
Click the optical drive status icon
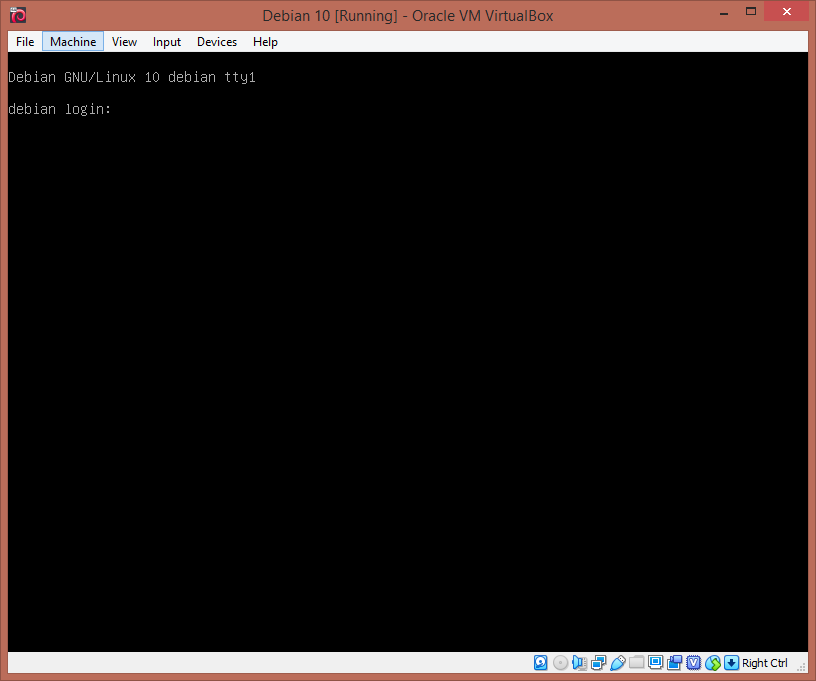560,662
